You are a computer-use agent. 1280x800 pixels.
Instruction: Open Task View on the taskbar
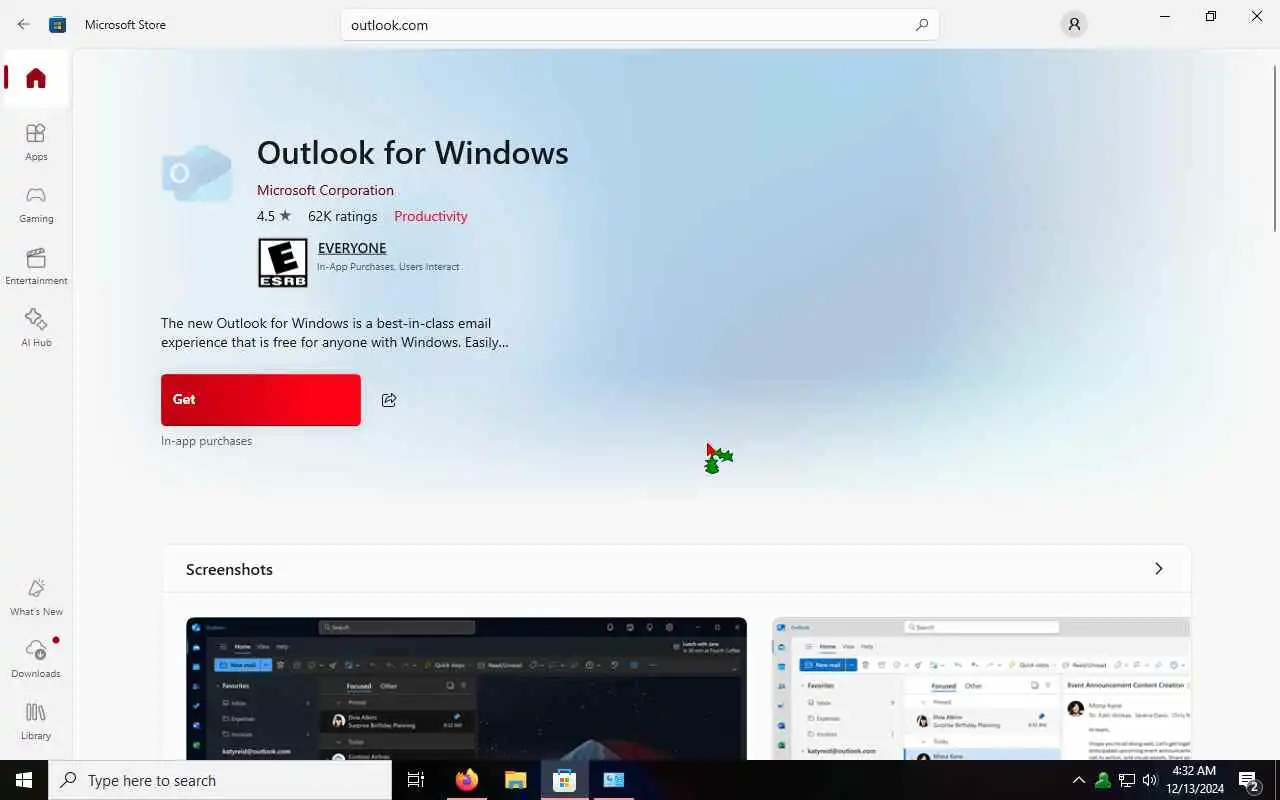(416, 780)
